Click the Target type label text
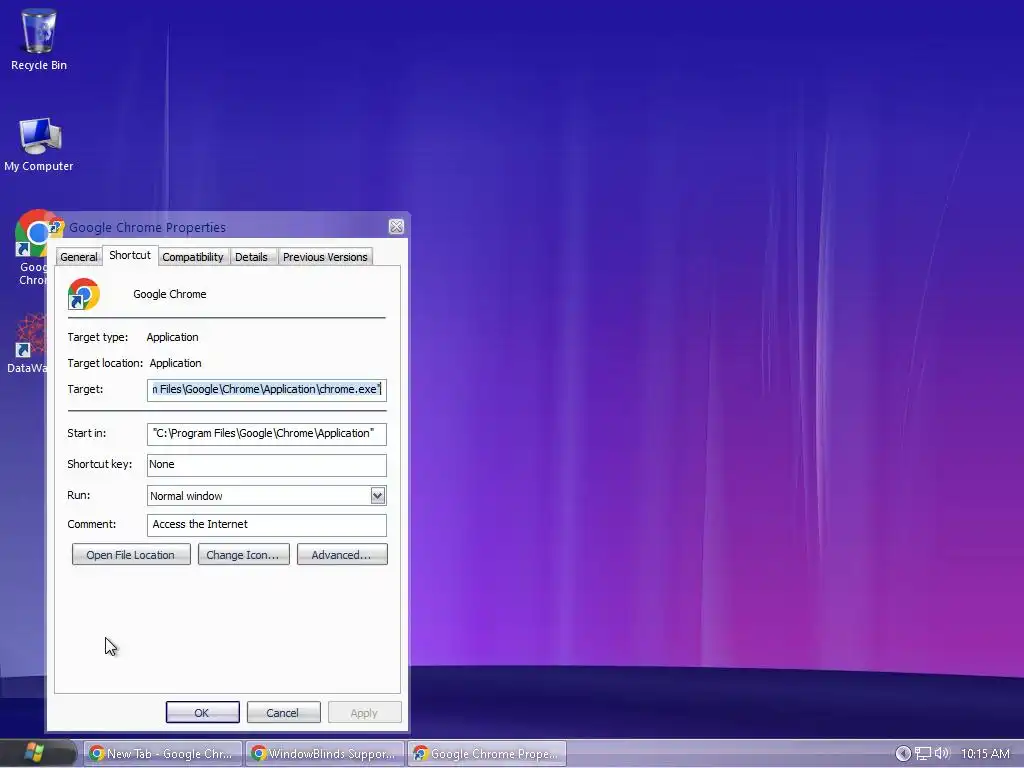 [97, 337]
